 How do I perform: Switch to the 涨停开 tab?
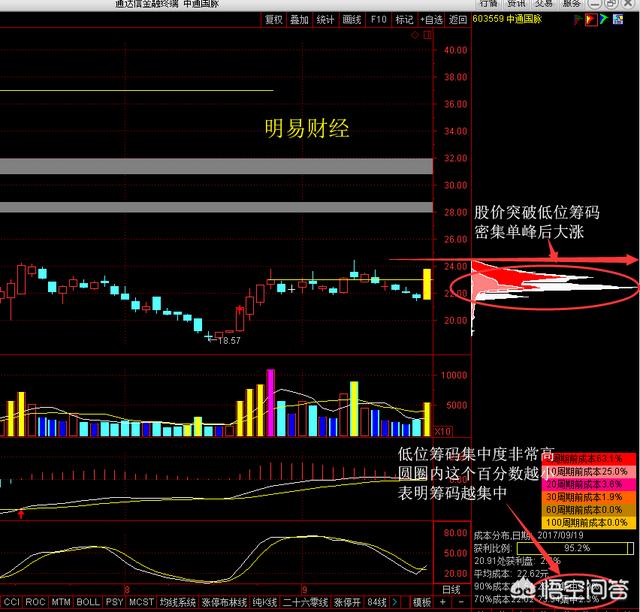coord(347,602)
